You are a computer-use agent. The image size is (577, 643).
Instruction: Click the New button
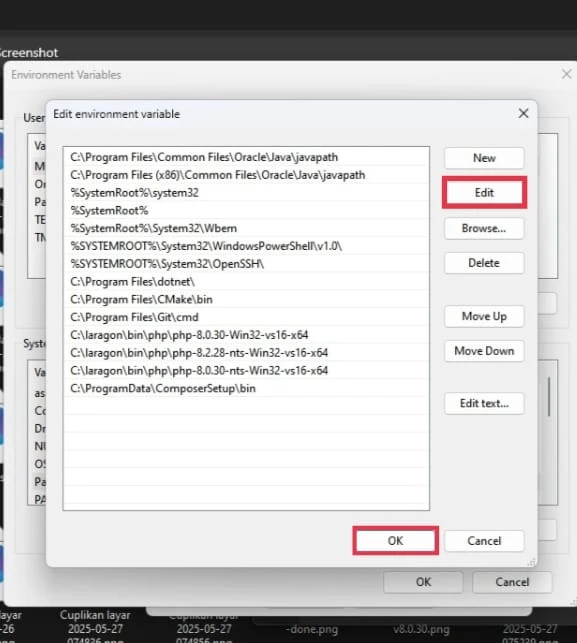tap(484, 158)
